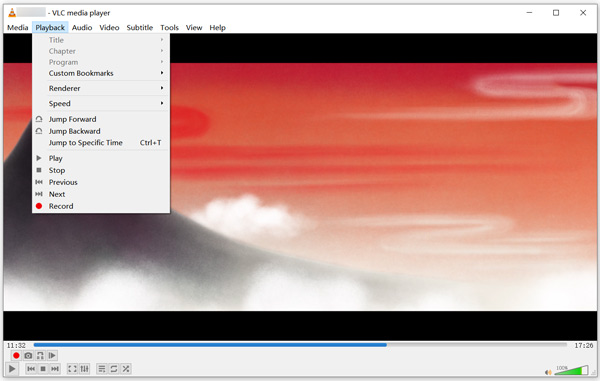Viewport: 600px width, 381px height.
Task: Expand the Renderer submenu
Action: 101,88
